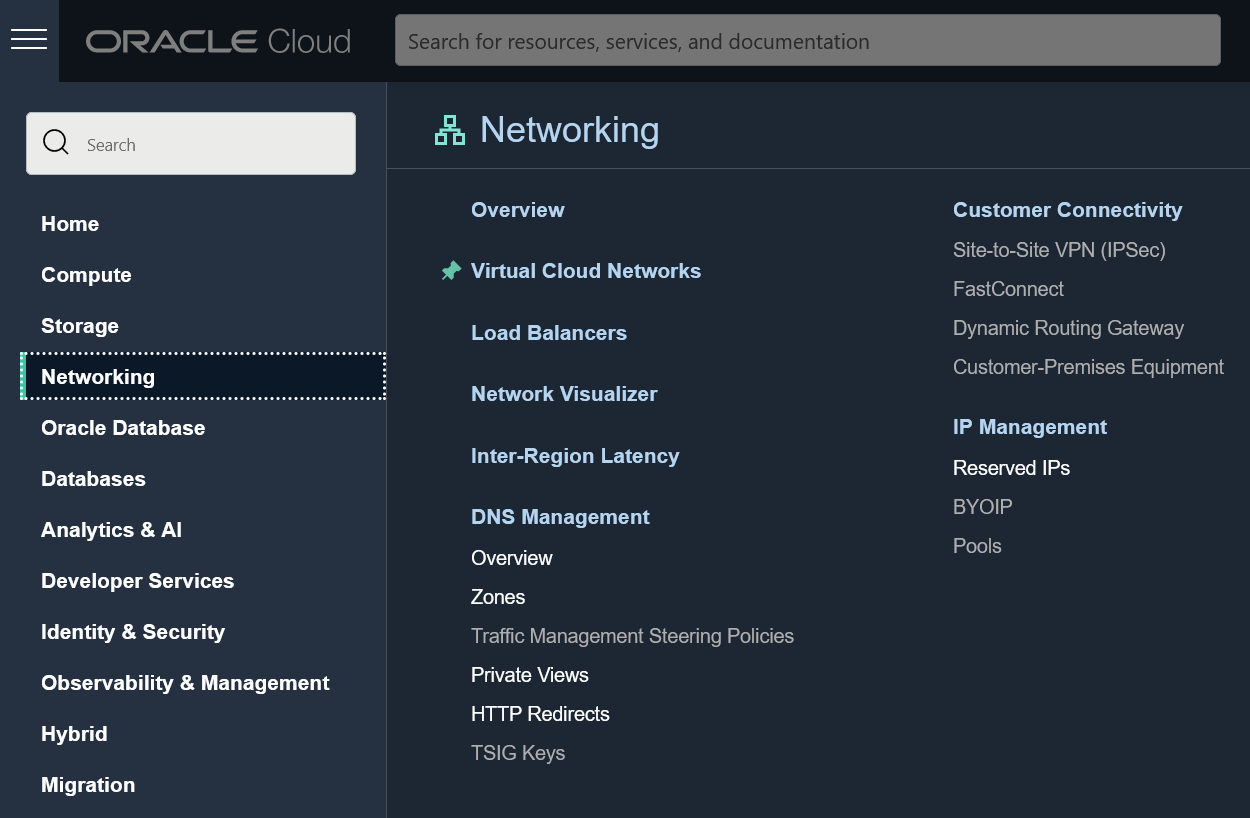Click the magnifier icon in sidebar search
The width and height of the screenshot is (1250, 818).
tap(57, 143)
